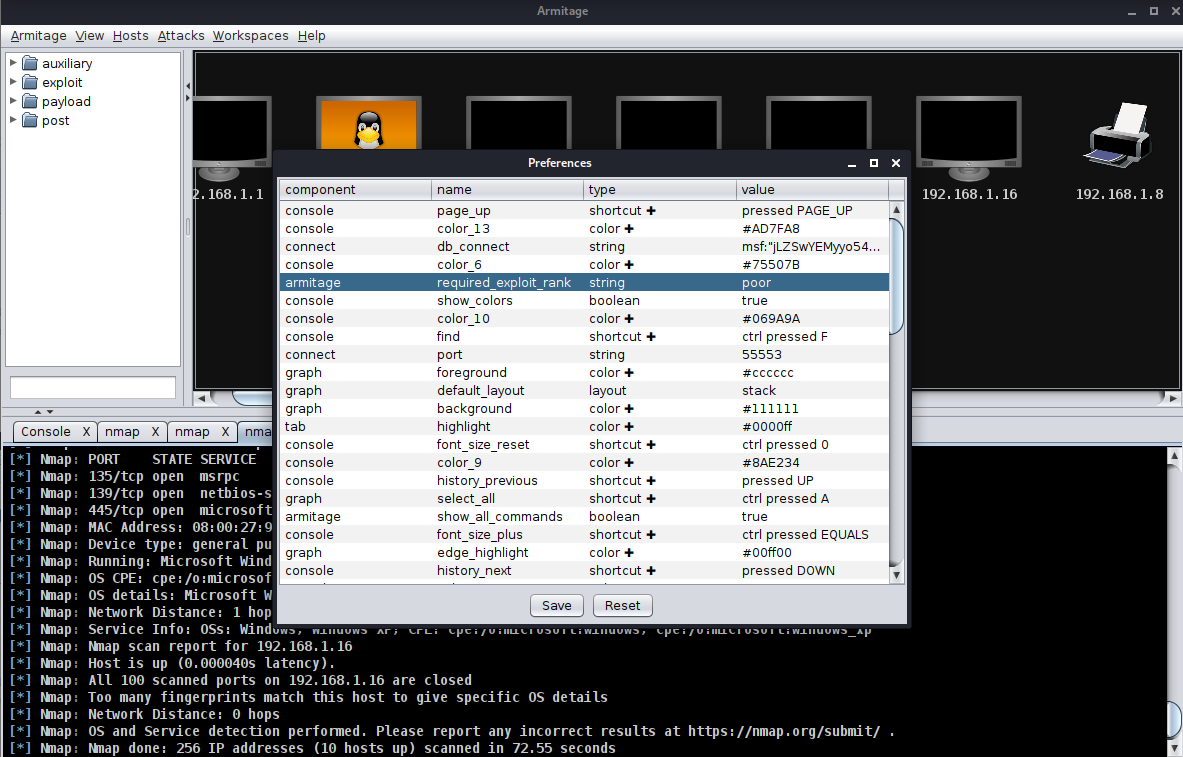Click the scroll down arrow in Preferences table
Image resolution: width=1183 pixels, height=757 pixels.
tap(896, 575)
